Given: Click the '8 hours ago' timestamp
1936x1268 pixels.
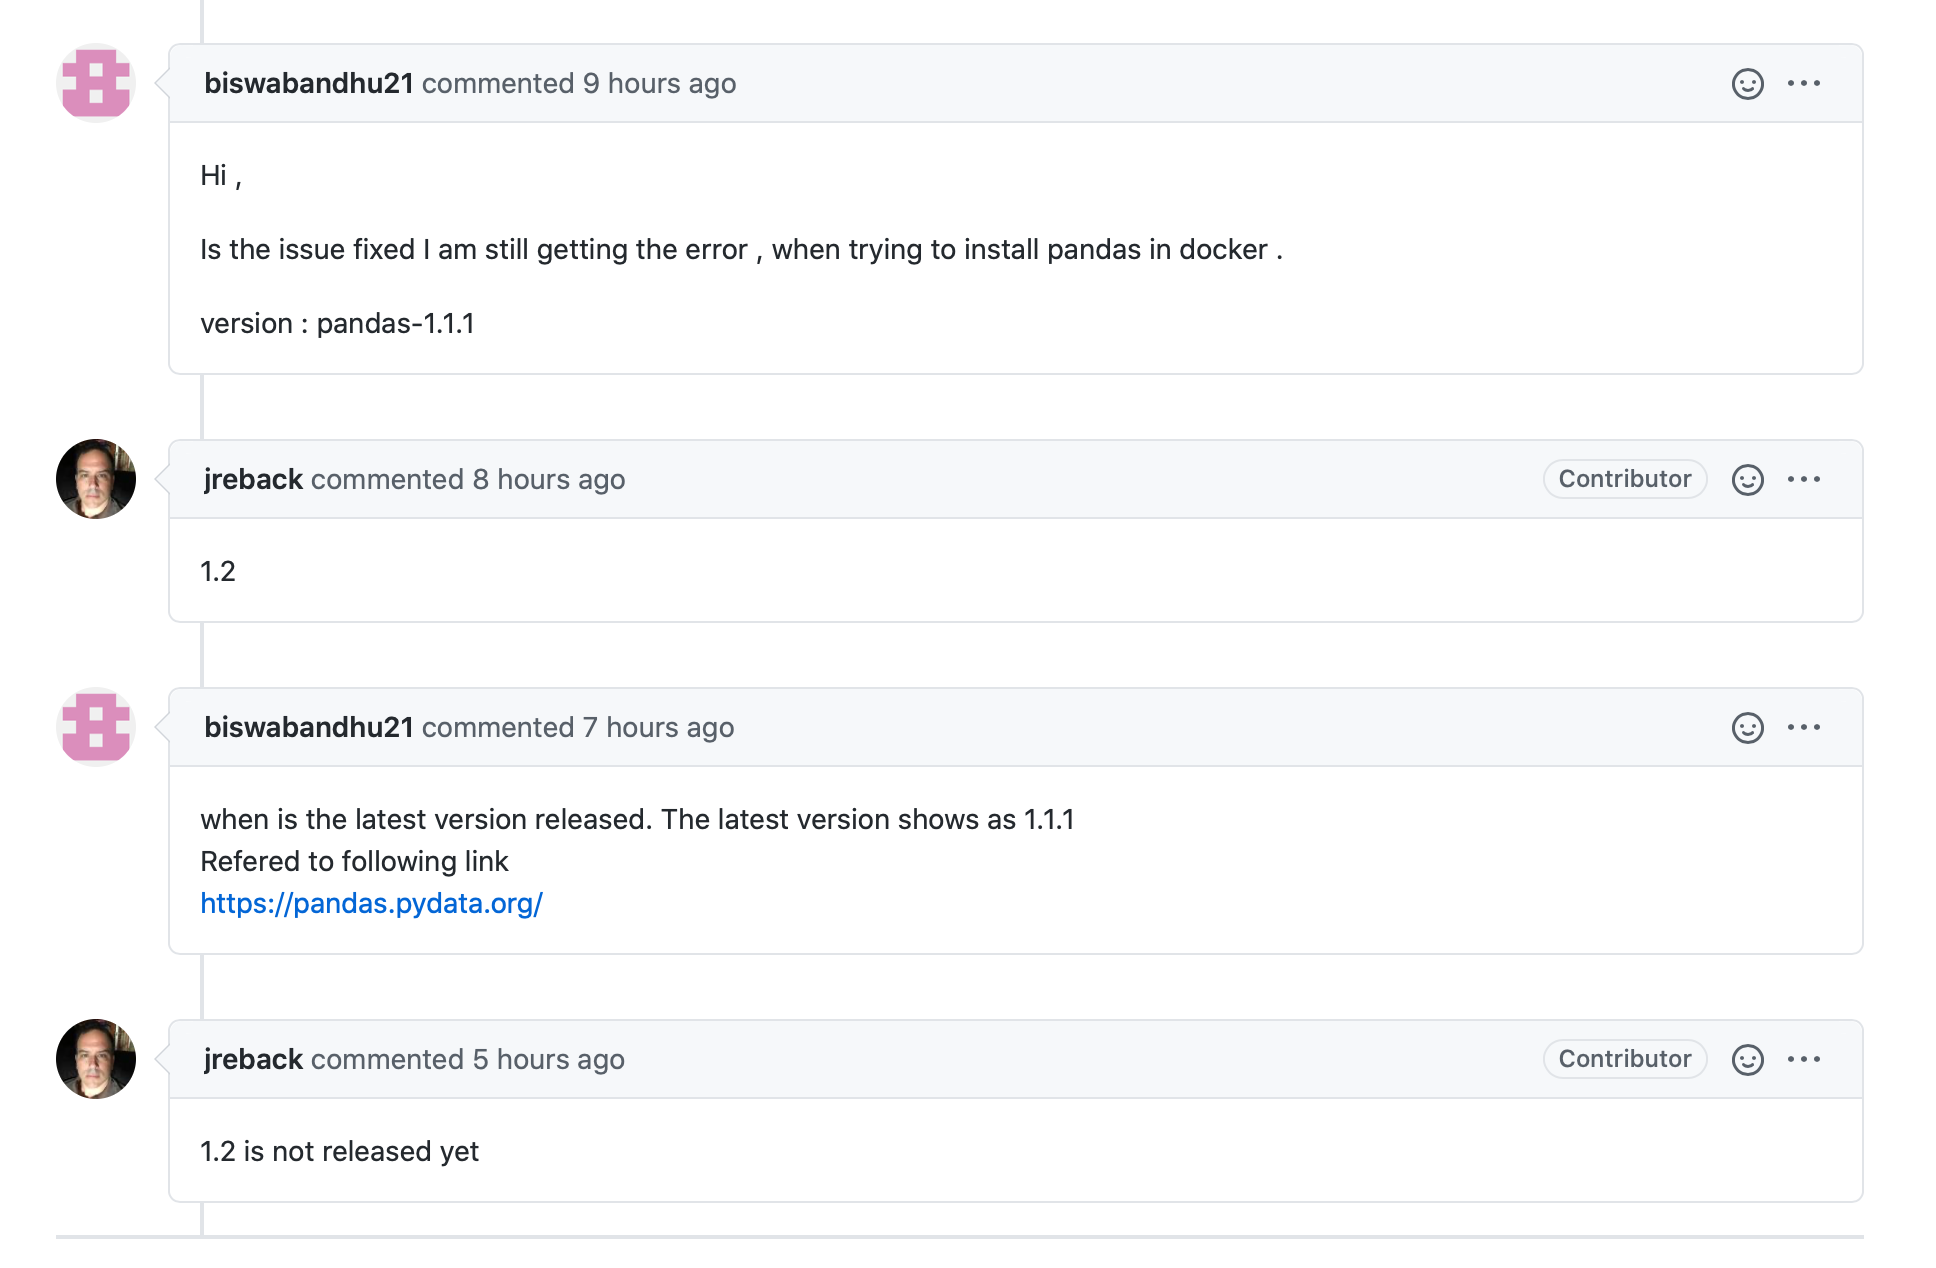Looking at the screenshot, I should click(x=548, y=480).
